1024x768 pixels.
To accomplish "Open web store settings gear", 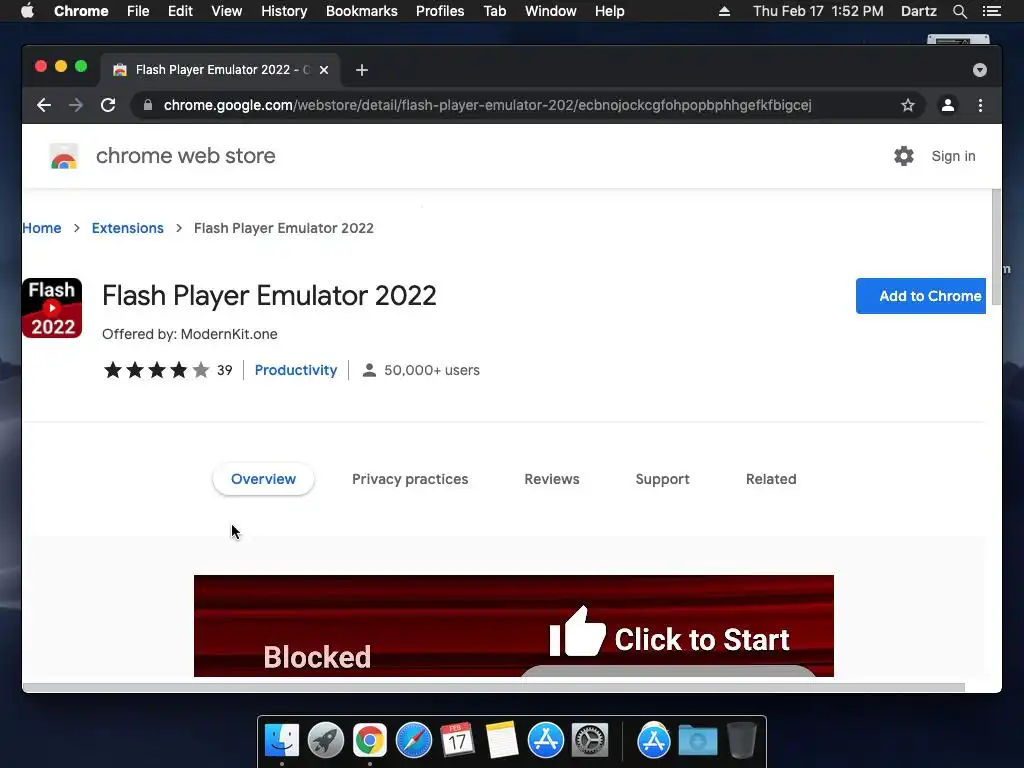I will coord(904,156).
